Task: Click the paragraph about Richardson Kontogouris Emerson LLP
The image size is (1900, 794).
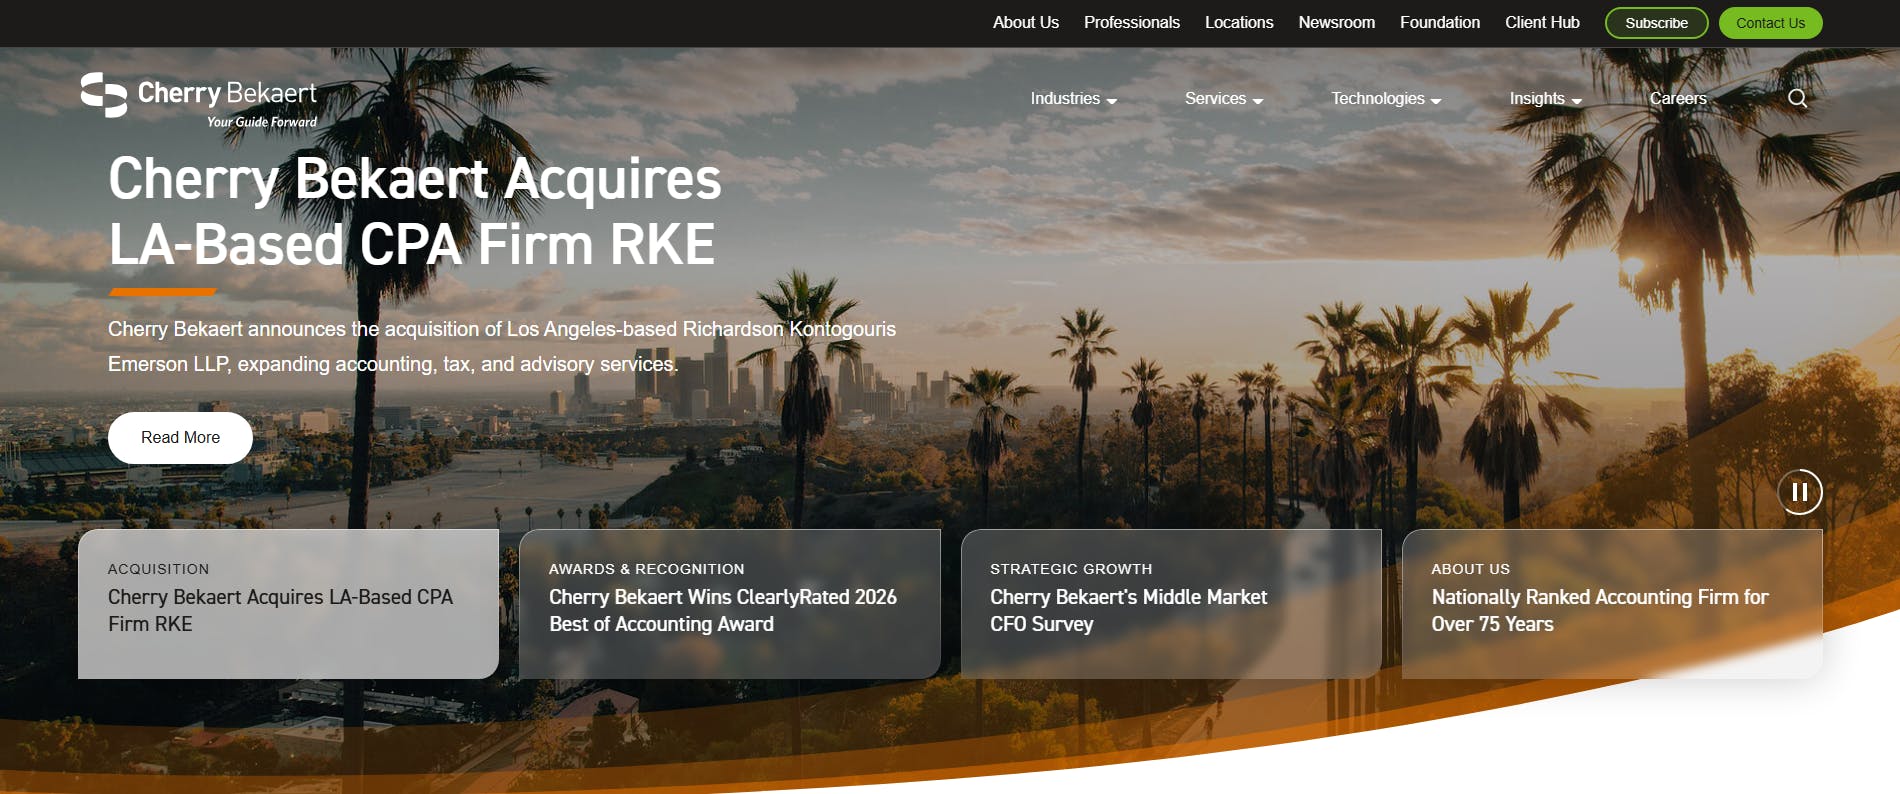Action: (502, 346)
